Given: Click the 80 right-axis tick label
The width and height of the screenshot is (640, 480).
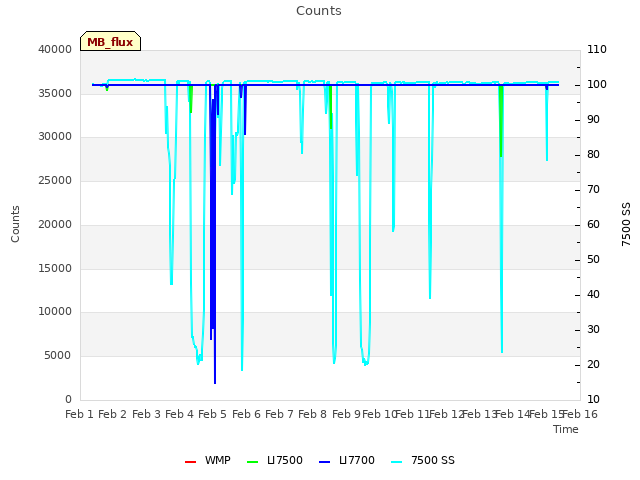Looking at the screenshot, I should tap(593, 155).
